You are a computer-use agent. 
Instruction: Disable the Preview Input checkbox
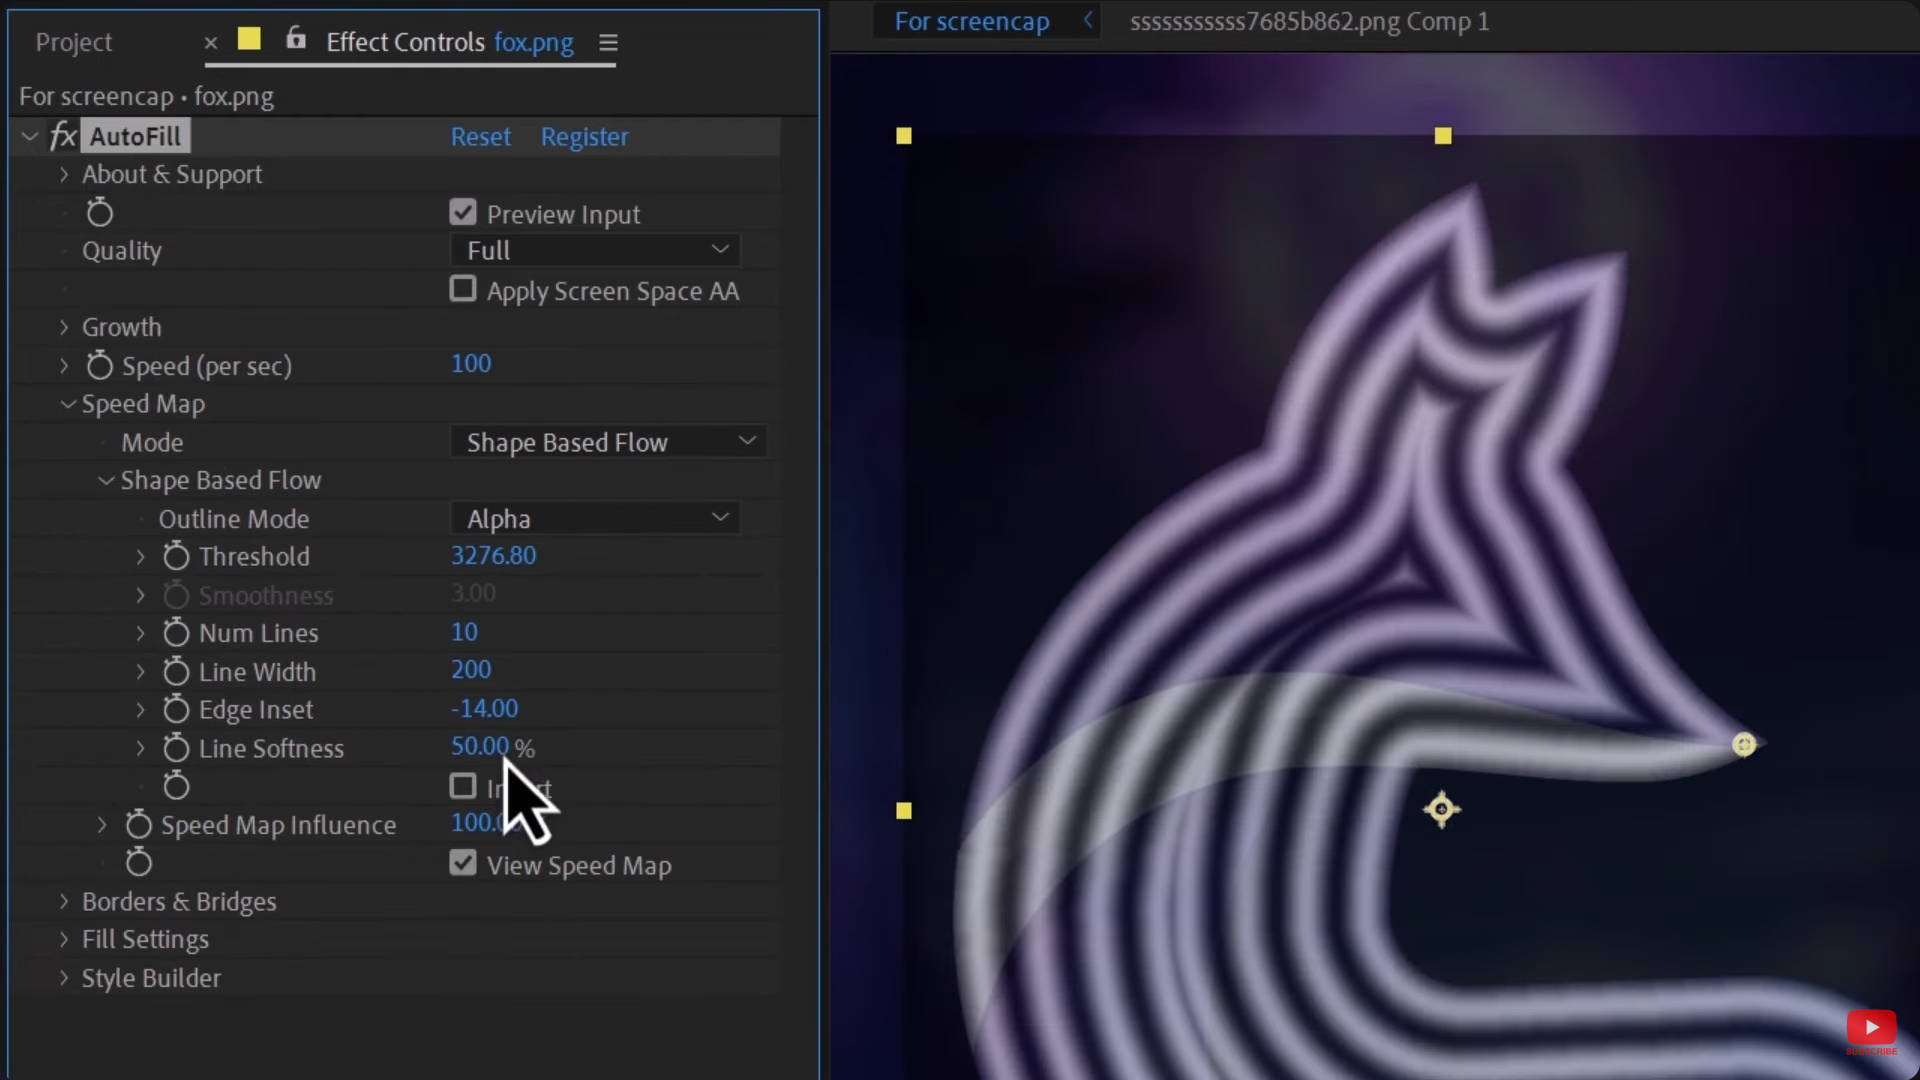pyautogui.click(x=462, y=211)
